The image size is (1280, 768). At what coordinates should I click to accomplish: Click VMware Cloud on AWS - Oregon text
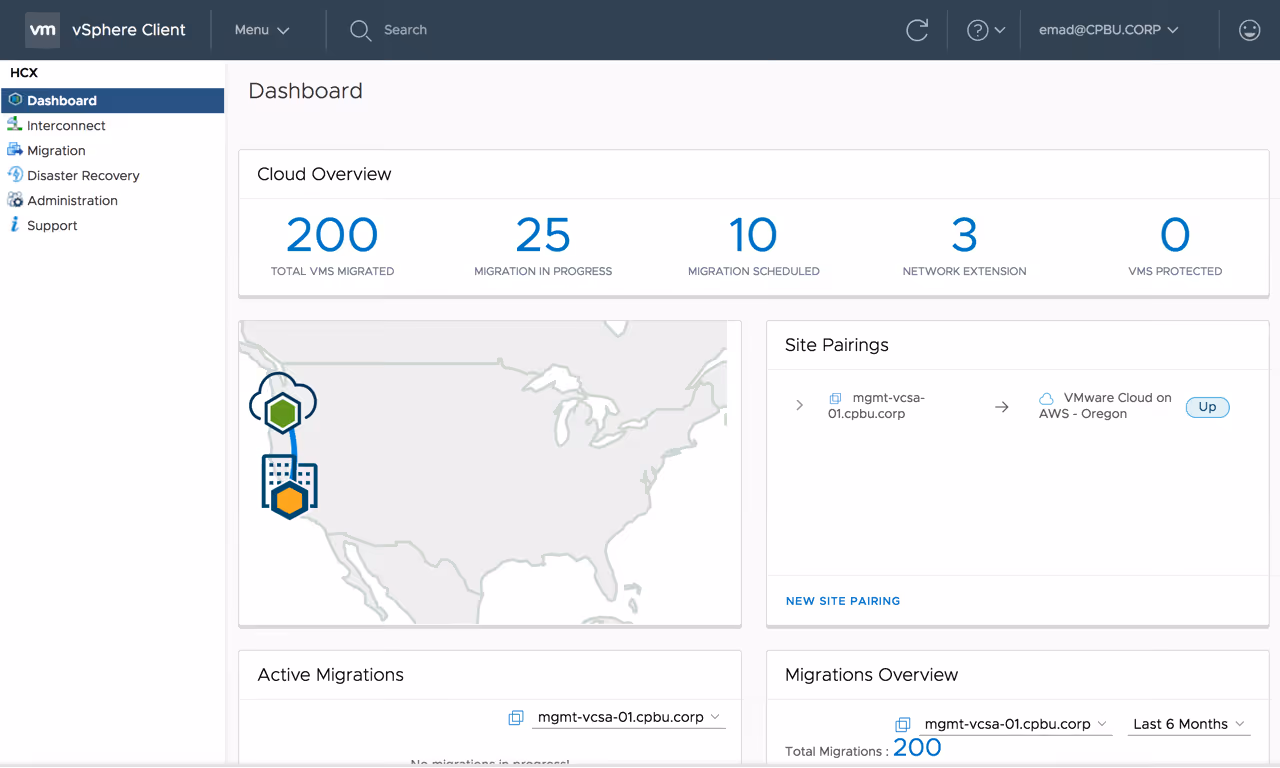tap(1105, 405)
